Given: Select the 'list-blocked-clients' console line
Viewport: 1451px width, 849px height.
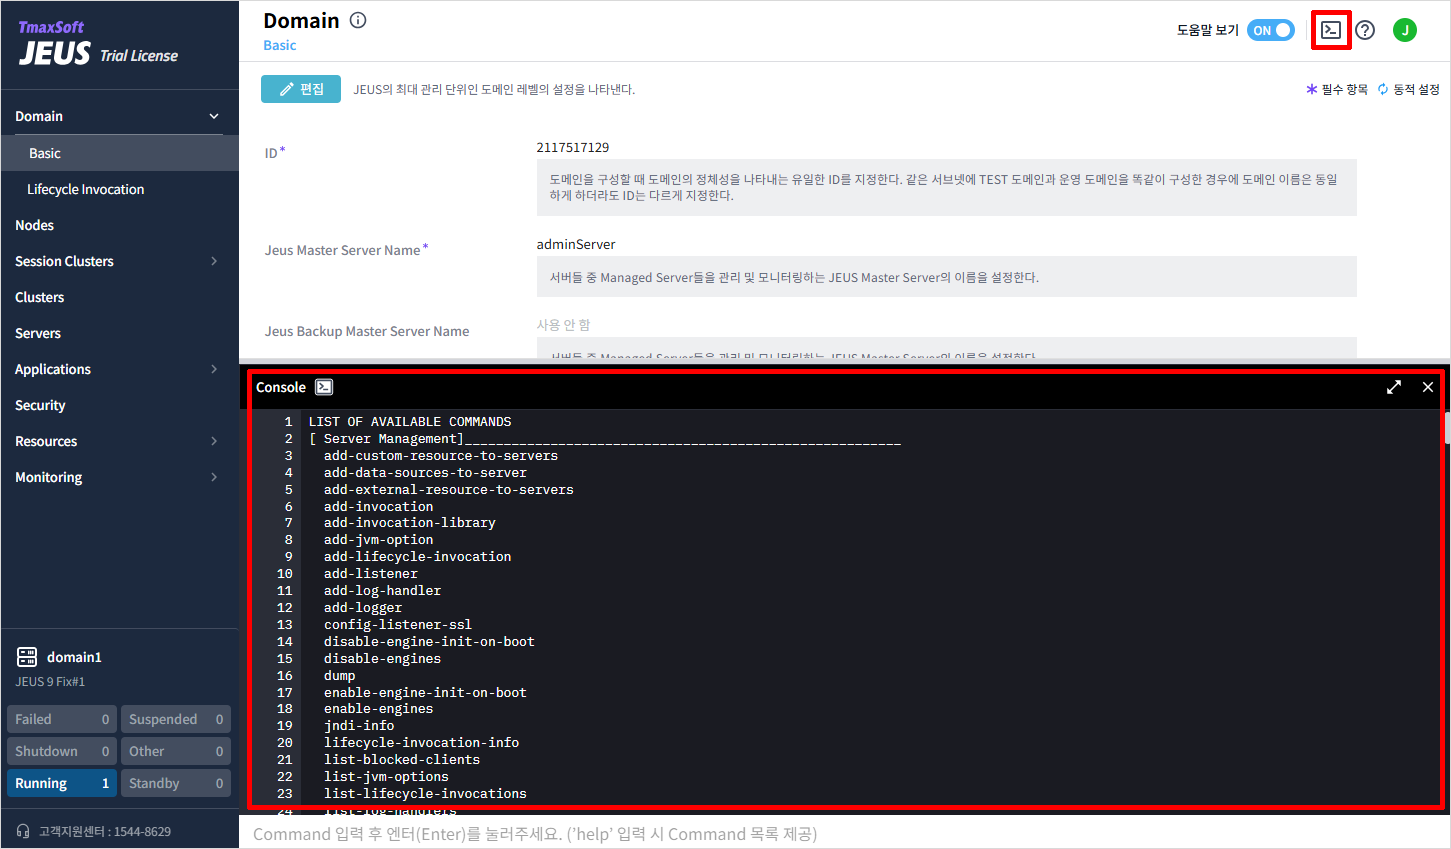Looking at the screenshot, I should point(402,760).
